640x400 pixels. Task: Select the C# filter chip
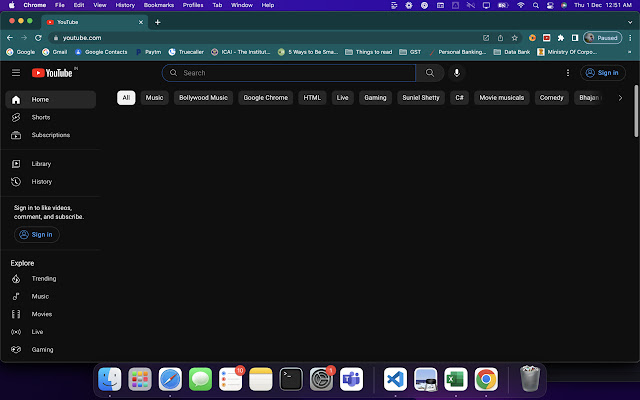[x=459, y=98]
